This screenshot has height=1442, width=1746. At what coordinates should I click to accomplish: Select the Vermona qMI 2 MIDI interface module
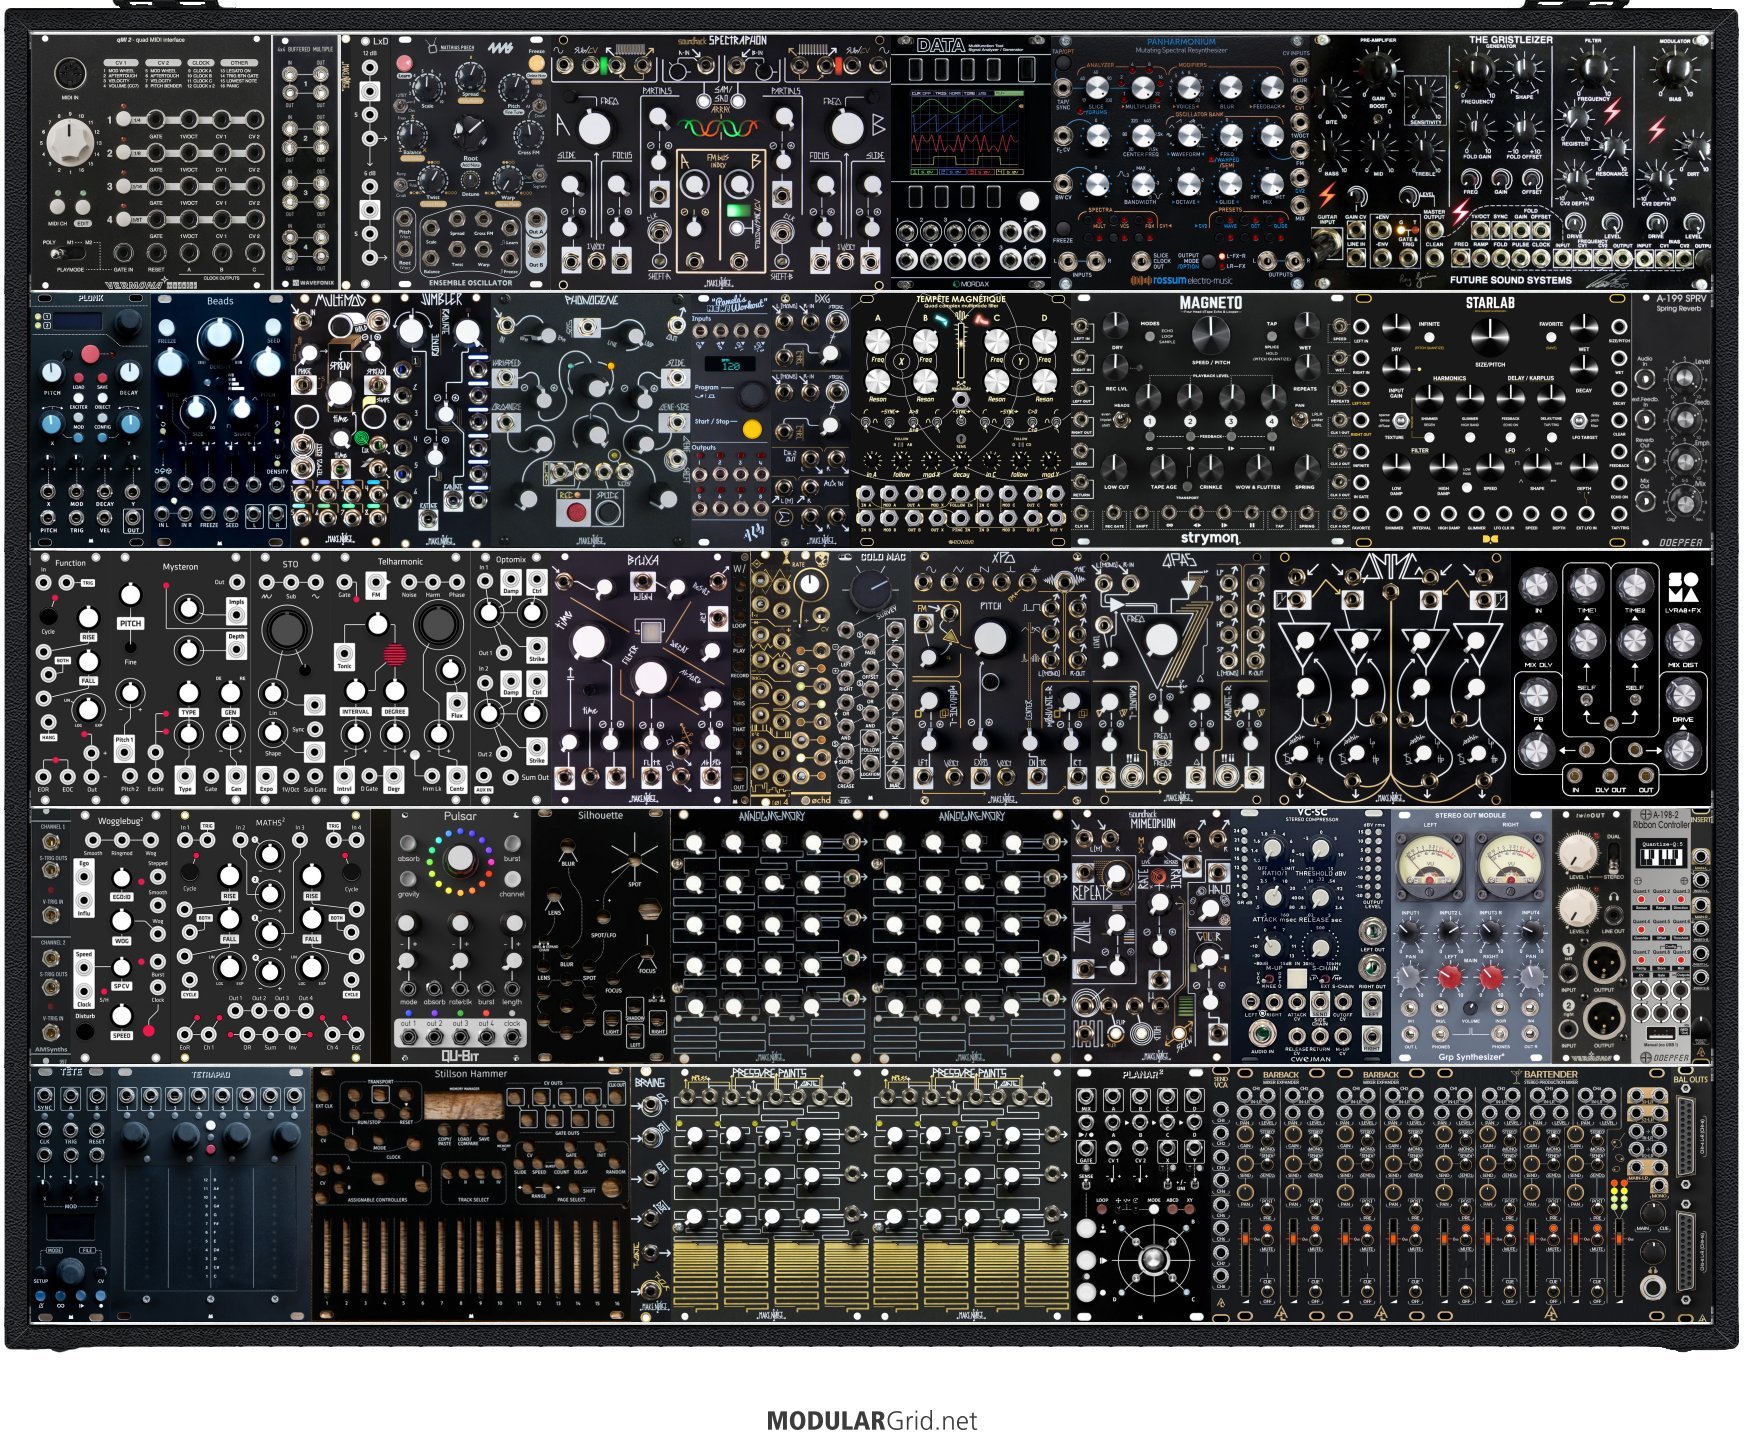(151, 162)
